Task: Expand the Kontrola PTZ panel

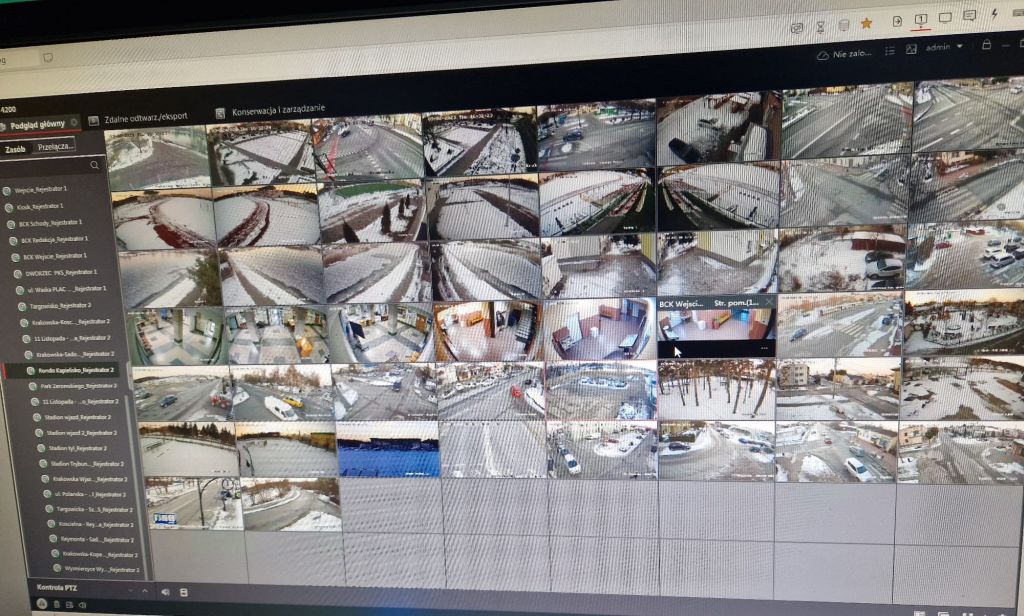Action: [x=146, y=590]
